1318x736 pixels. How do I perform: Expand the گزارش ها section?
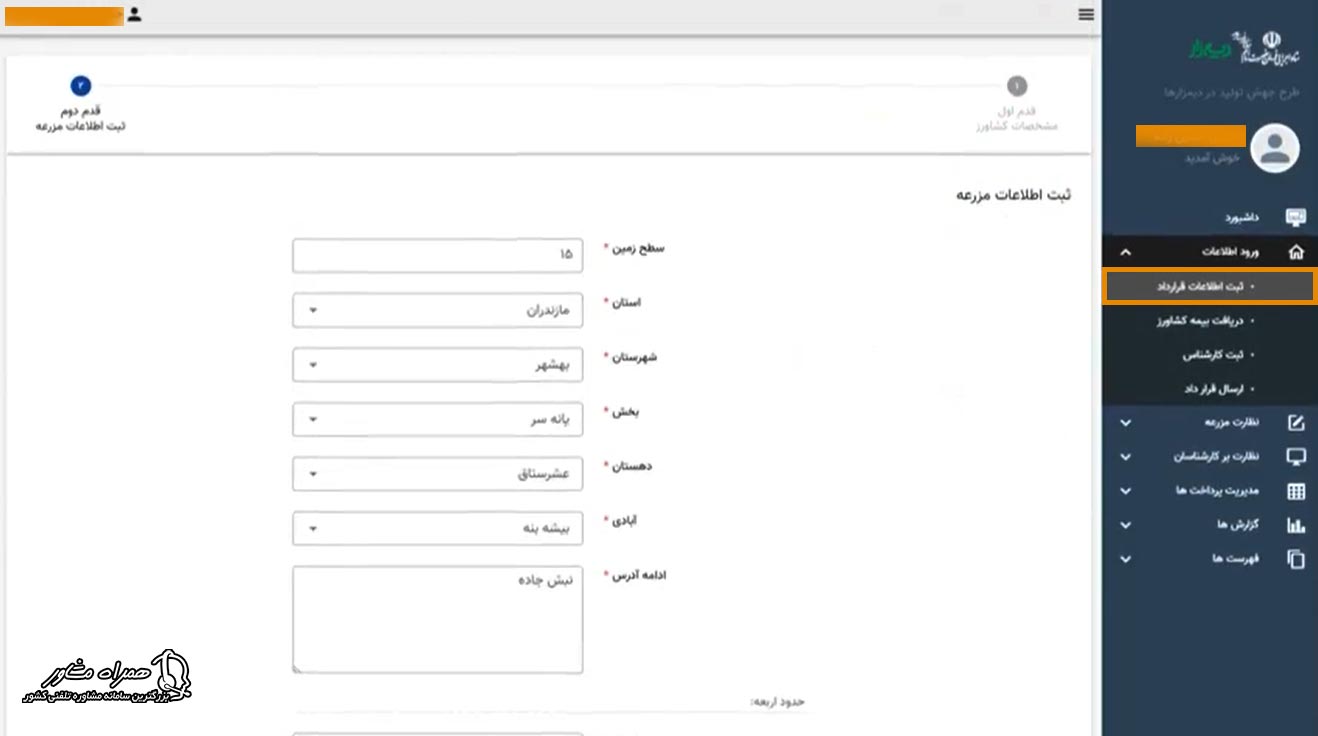point(1124,524)
